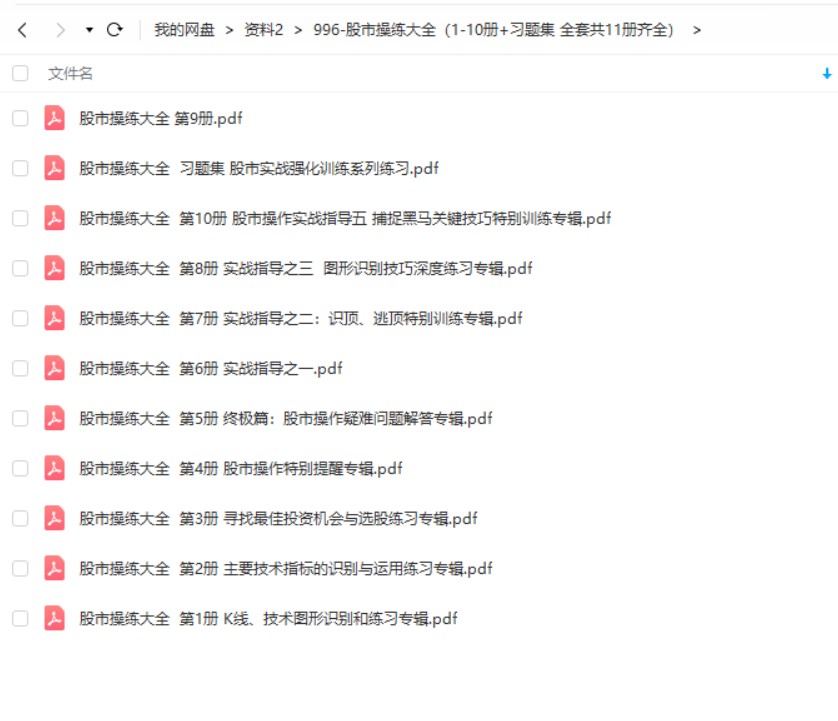Navigate to 资料2 breadcrumb
Image resolution: width=838 pixels, height=721 pixels.
[263, 30]
